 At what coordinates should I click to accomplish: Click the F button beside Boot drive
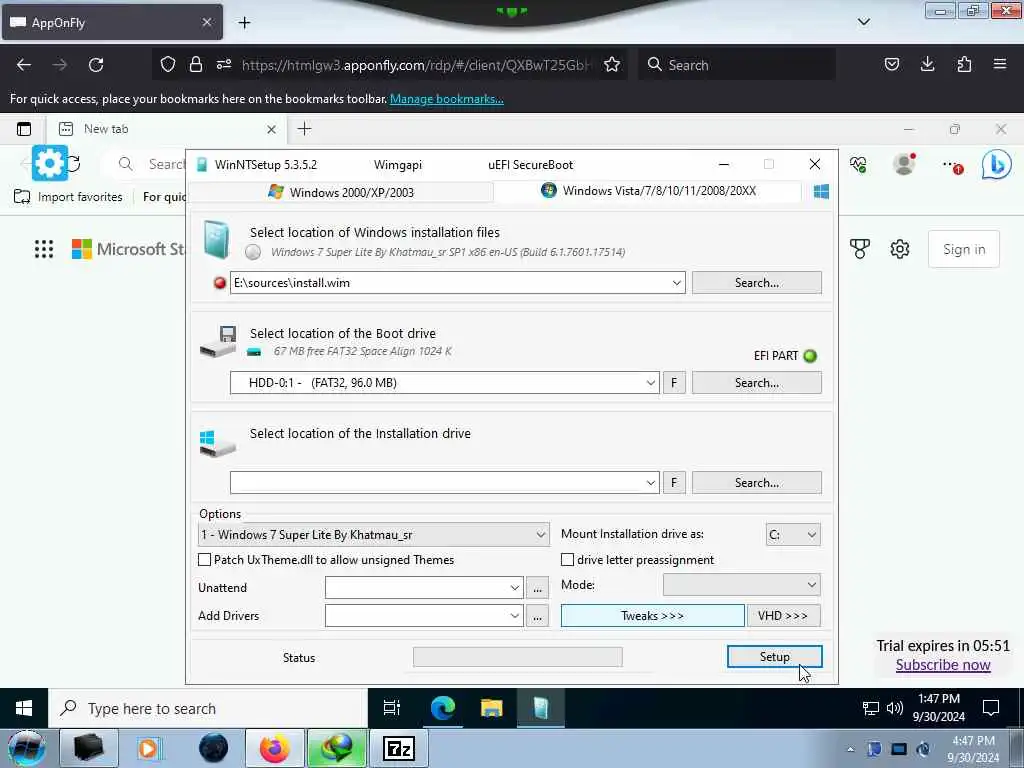click(674, 383)
